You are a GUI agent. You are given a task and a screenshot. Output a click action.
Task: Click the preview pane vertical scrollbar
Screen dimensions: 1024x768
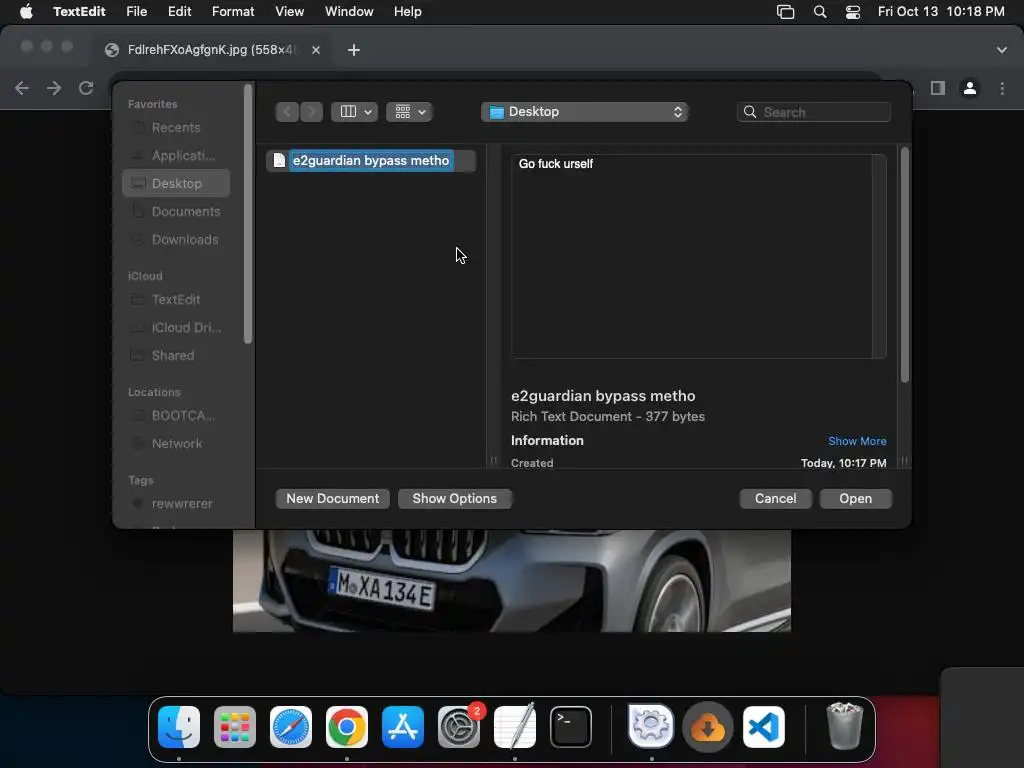[904, 264]
